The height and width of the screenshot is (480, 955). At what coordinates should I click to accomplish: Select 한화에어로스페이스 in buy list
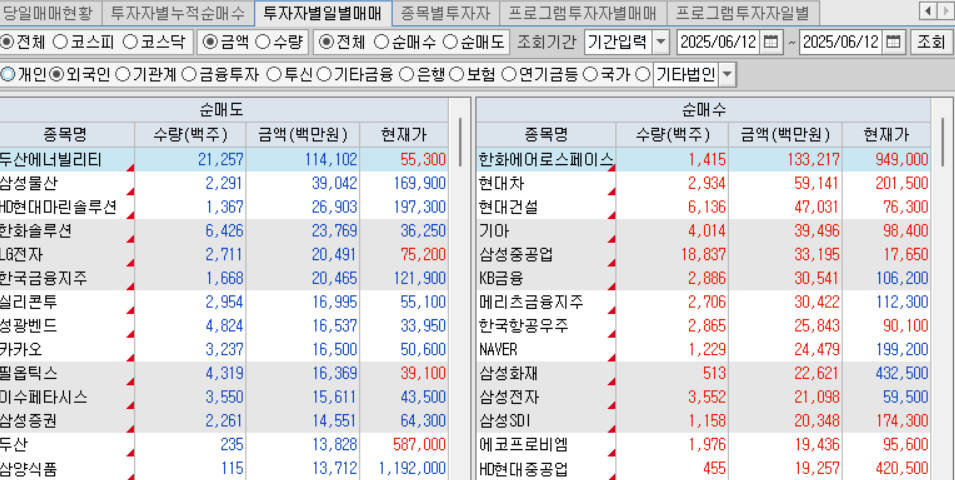pos(703,160)
